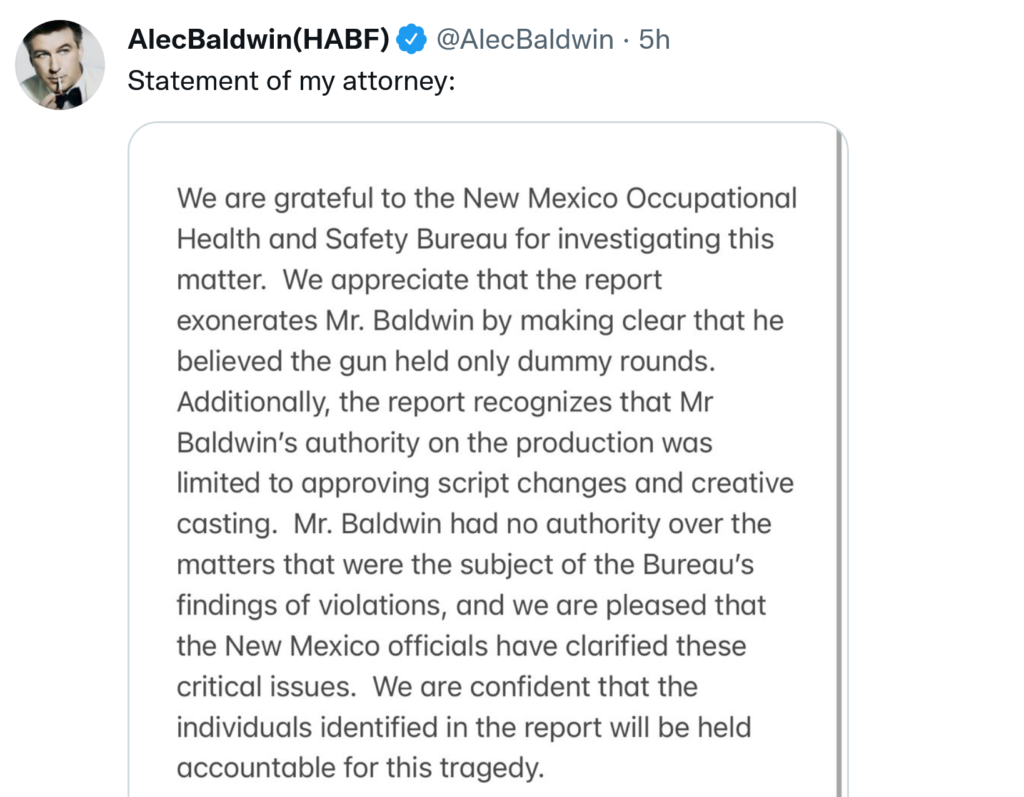Click the "Statement of my attorney:" tweet text
The image size is (1024, 797).
coord(291,81)
